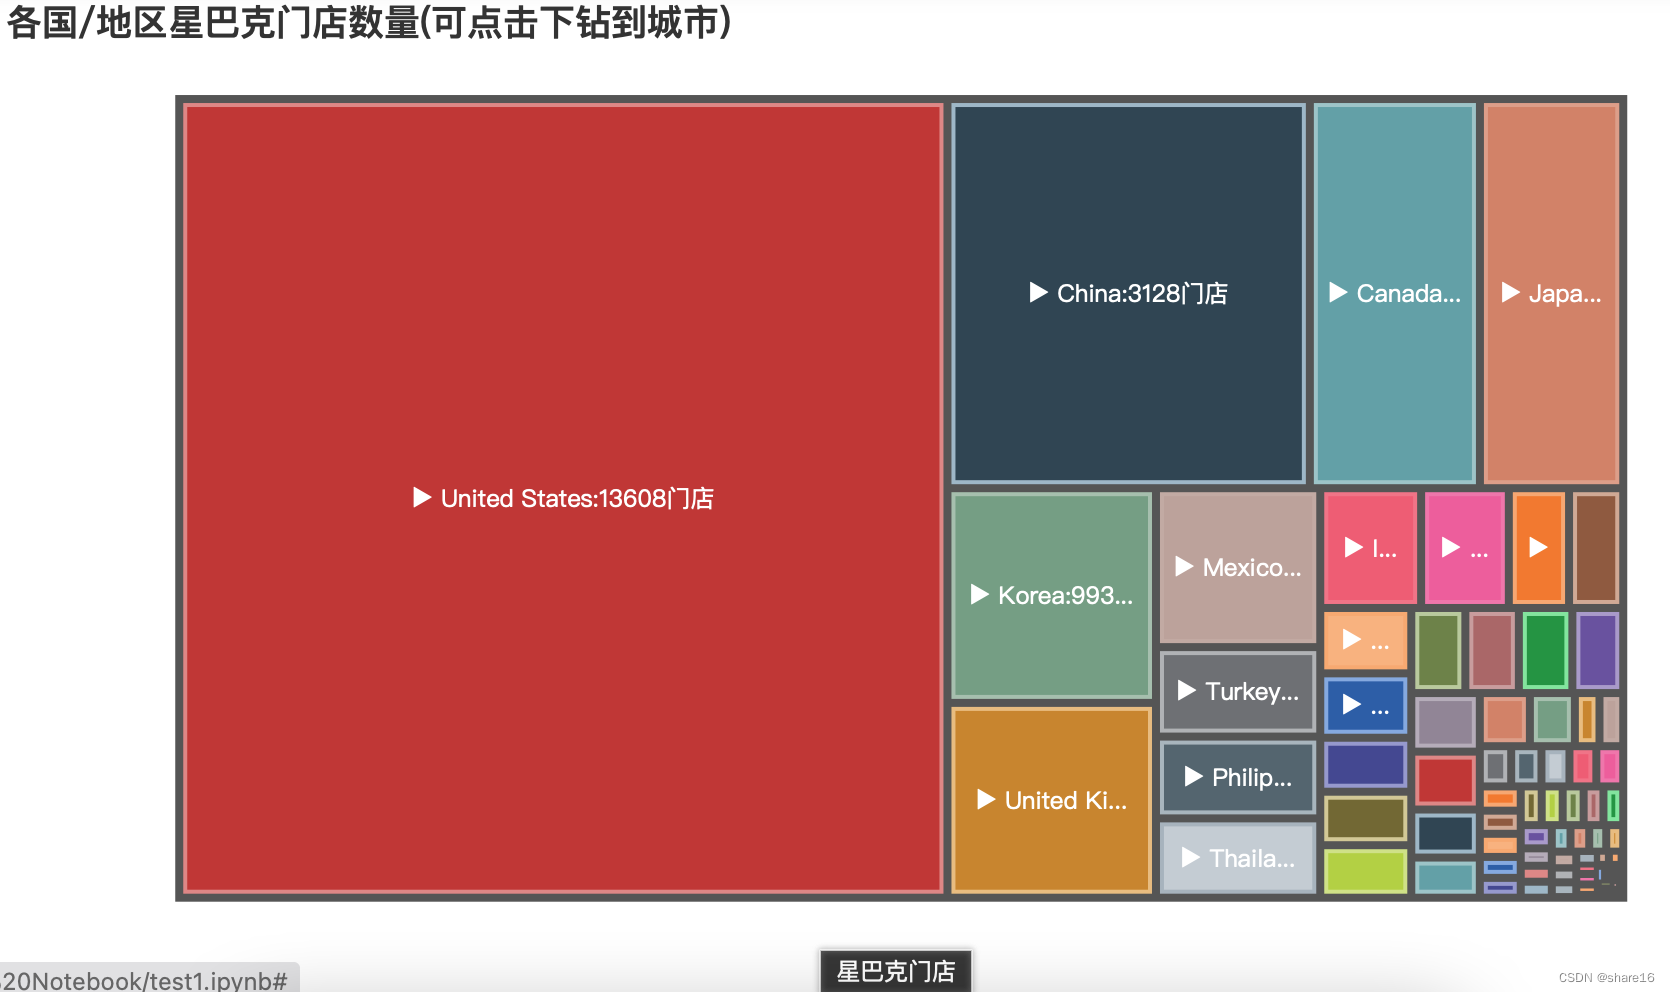This screenshot has height=992, width=1670.
Task: Open the grey Turkey... block
Action: 1238,691
